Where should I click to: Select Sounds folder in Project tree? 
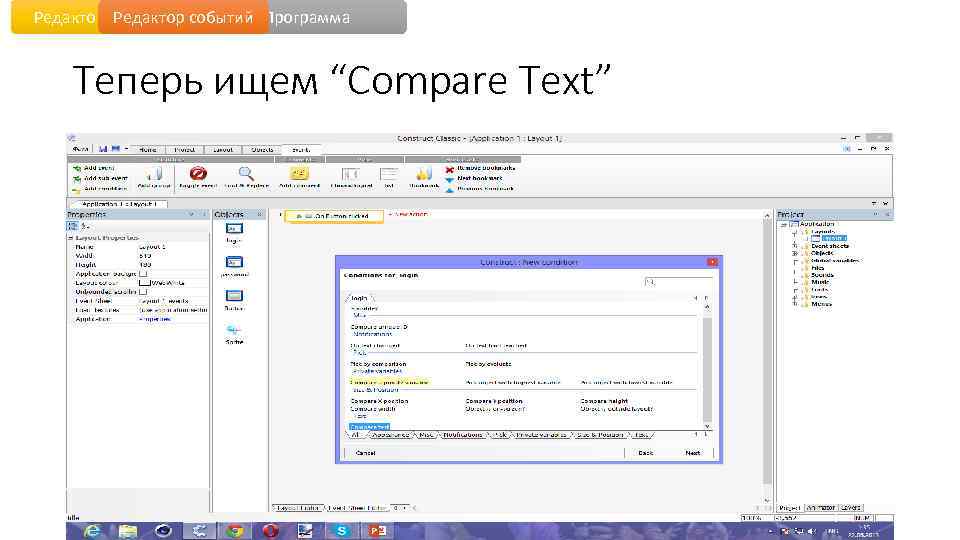(822, 275)
